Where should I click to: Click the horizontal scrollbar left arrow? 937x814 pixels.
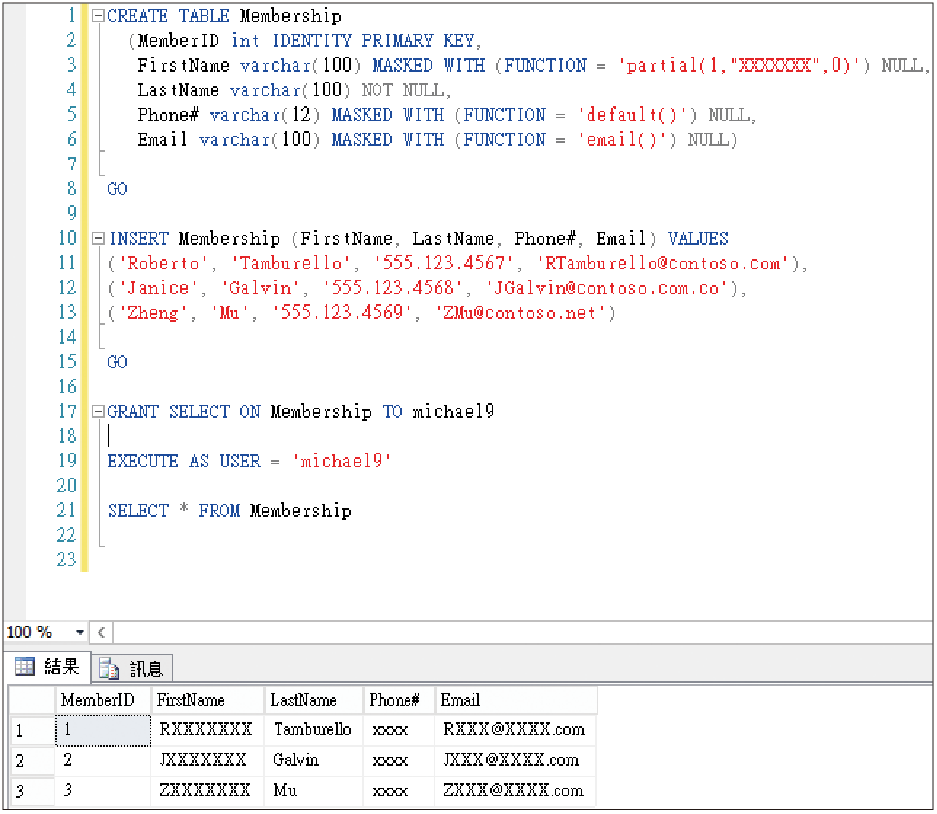pyautogui.click(x=102, y=632)
